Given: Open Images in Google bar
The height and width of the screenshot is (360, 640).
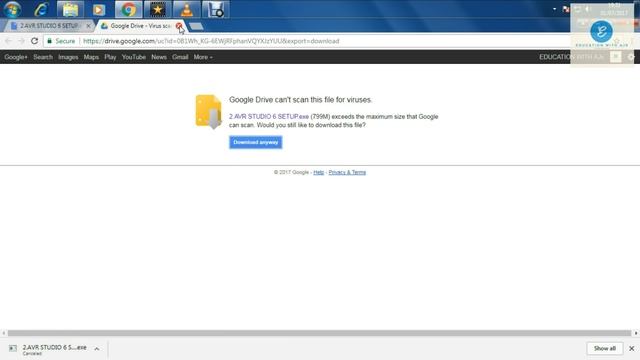Looking at the screenshot, I should coord(68,57).
